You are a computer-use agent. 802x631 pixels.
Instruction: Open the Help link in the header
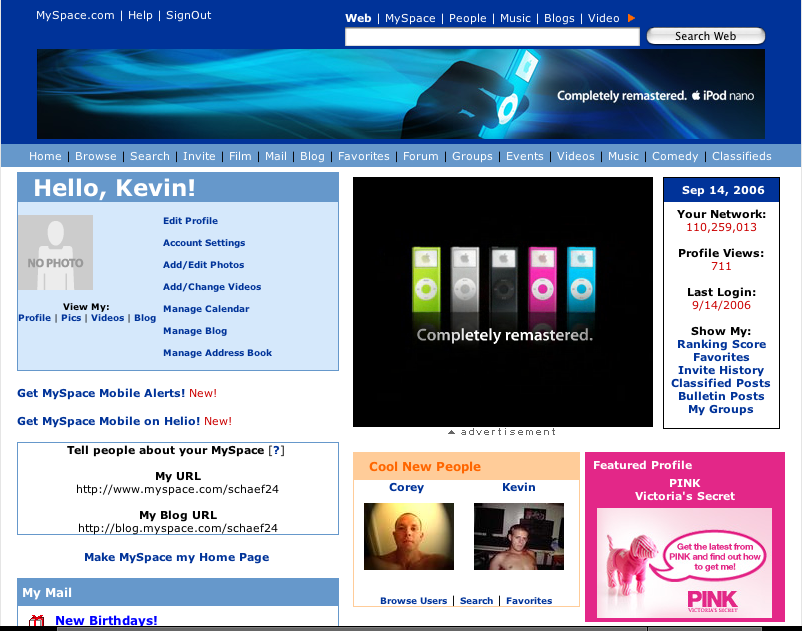(140, 15)
